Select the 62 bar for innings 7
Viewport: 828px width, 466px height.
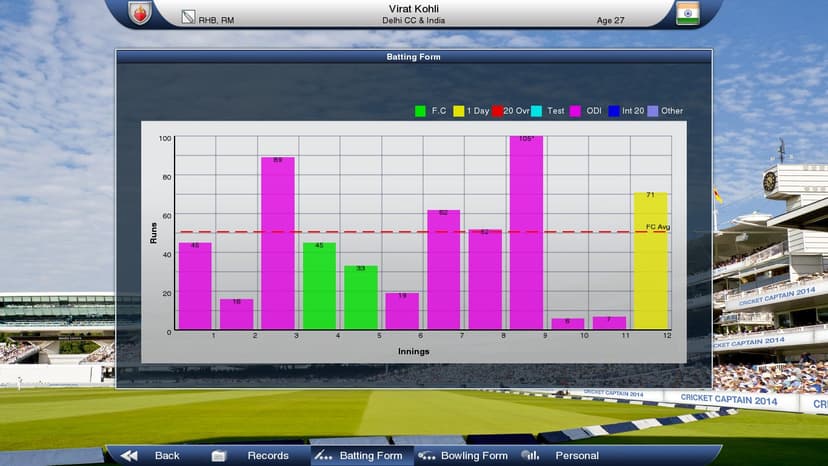(444, 270)
